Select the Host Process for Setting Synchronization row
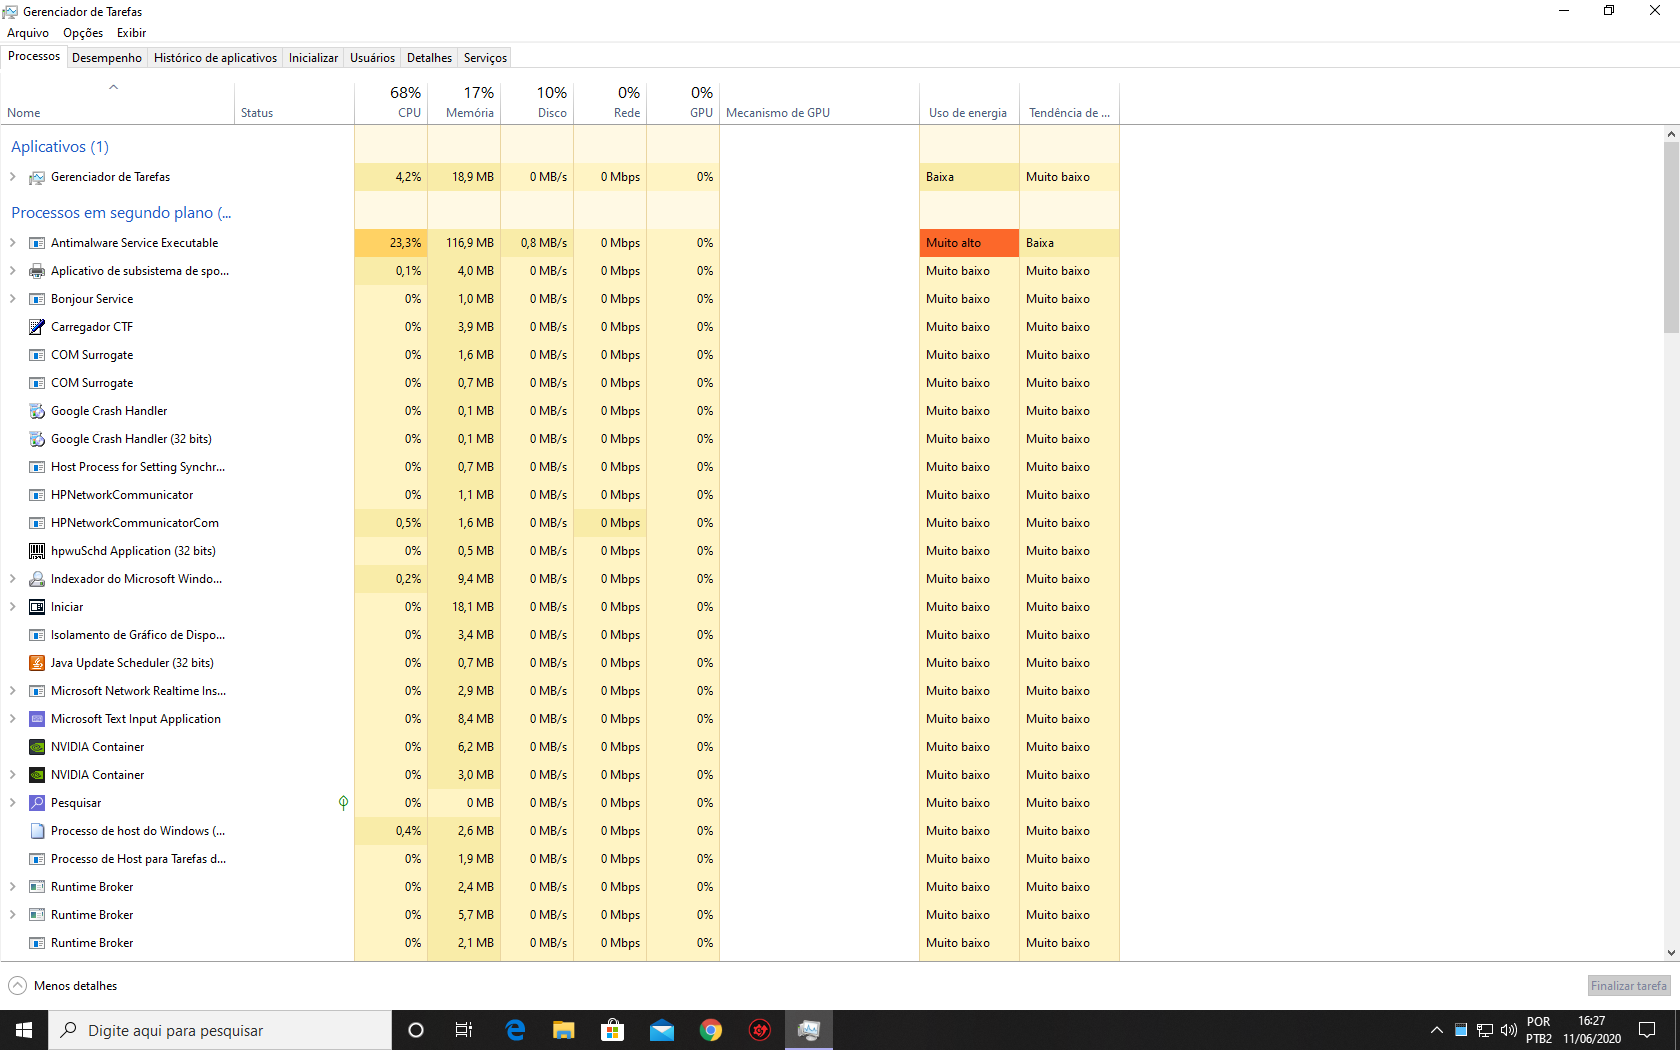 560,467
